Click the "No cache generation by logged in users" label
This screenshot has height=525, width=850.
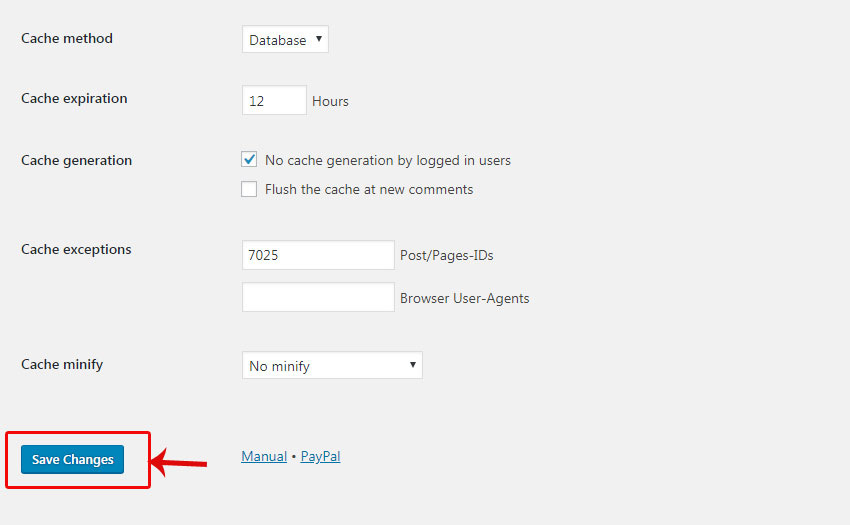tap(388, 161)
